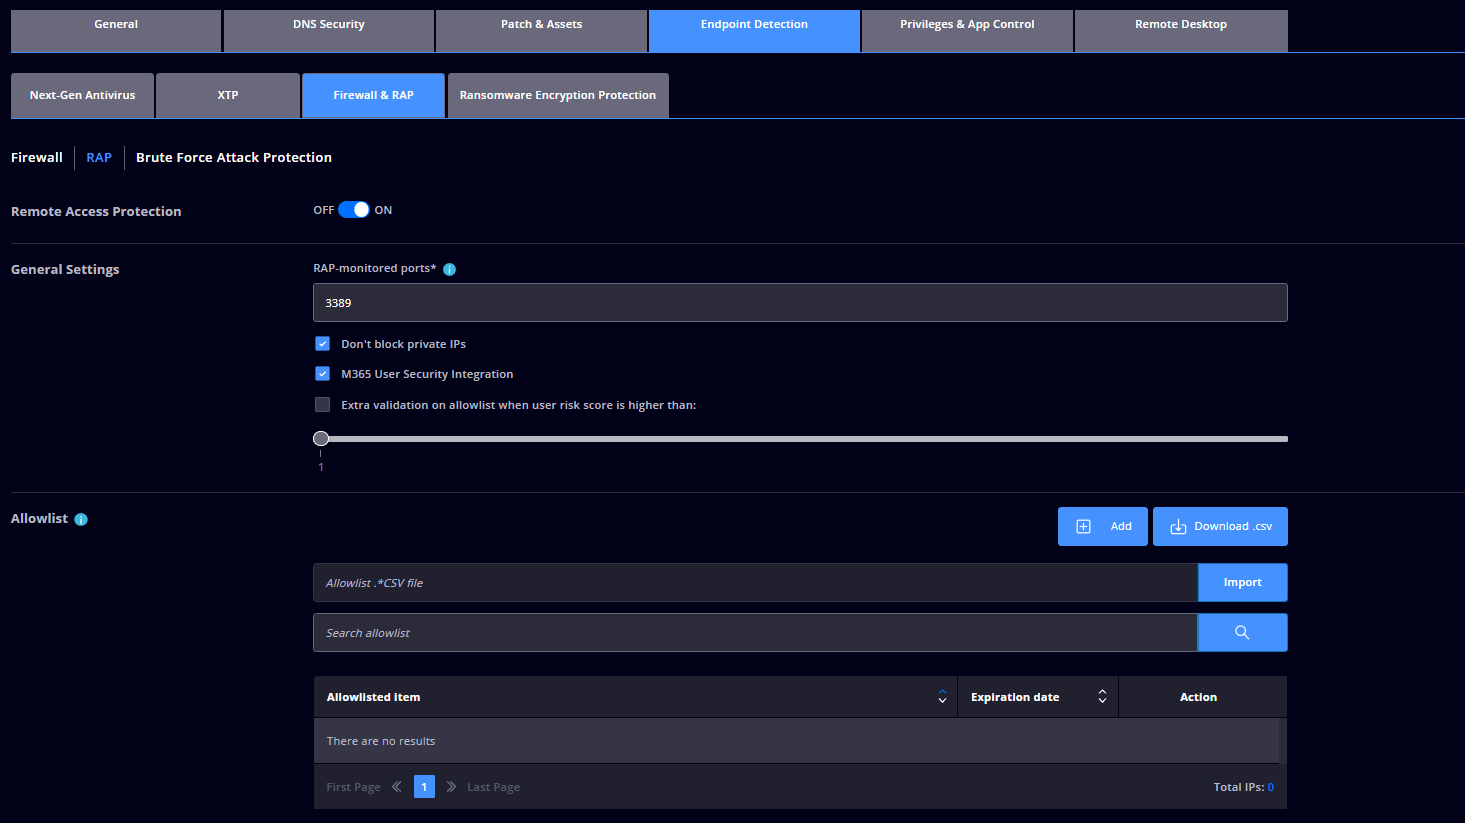This screenshot has width=1465, height=823.
Task: Enable extra validation on allowlist checkbox
Action: click(322, 405)
